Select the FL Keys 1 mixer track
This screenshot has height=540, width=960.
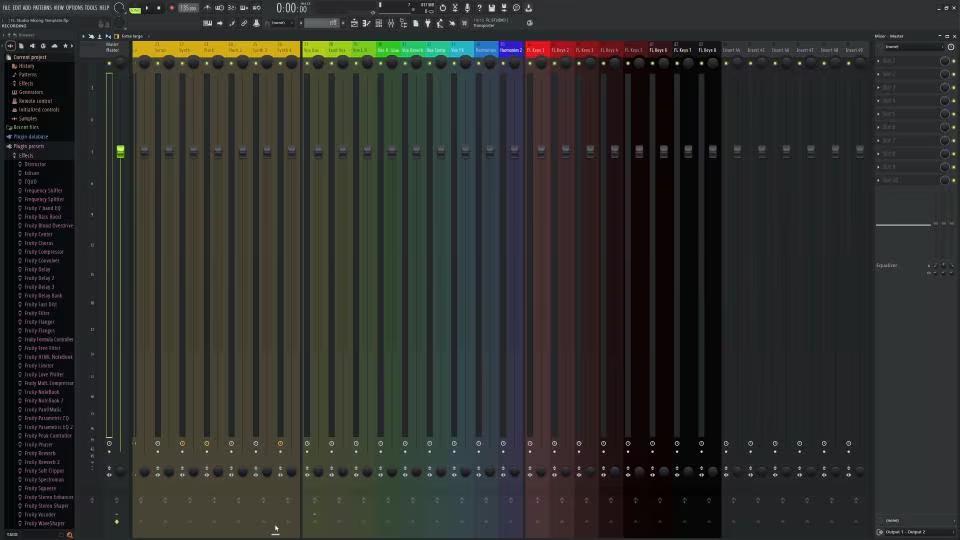coord(536,50)
